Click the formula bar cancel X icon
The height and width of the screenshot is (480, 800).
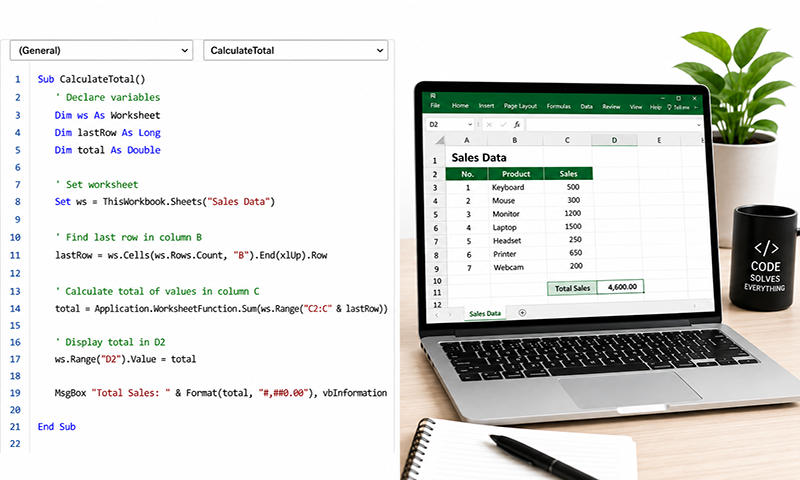(489, 124)
